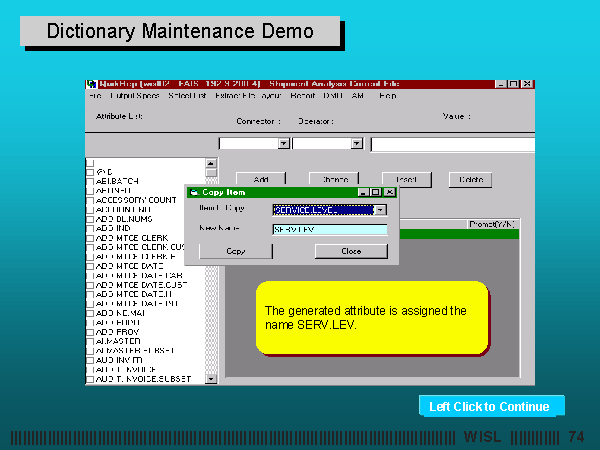Click the attribute list scroll down arrow
This screenshot has width=600, height=450.
pyautogui.click(x=211, y=378)
